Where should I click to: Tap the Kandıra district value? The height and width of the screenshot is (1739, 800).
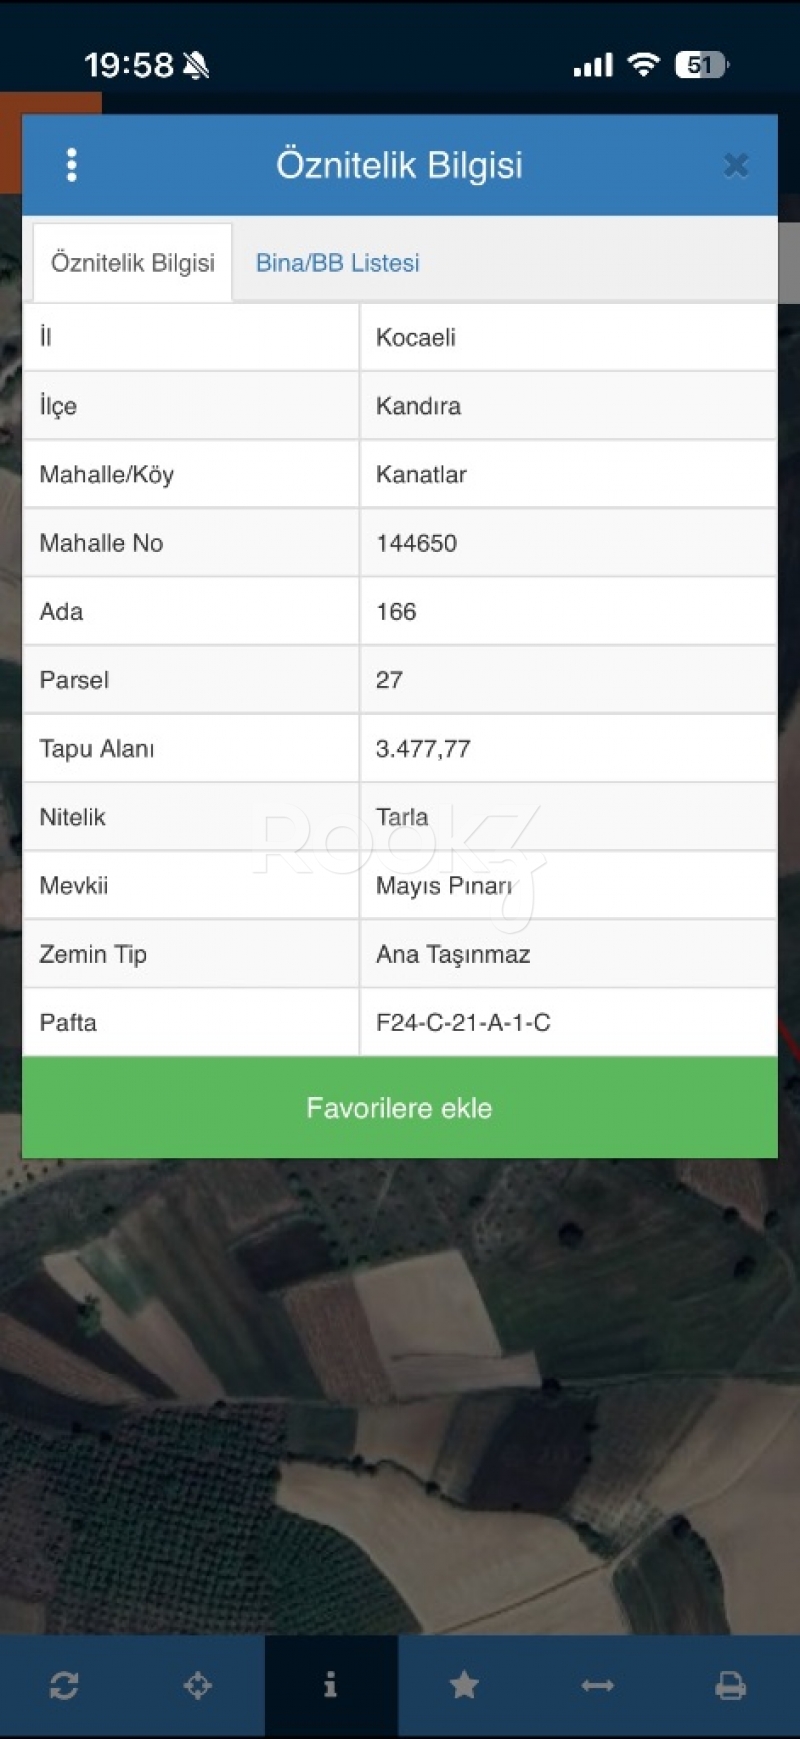pyautogui.click(x=418, y=406)
